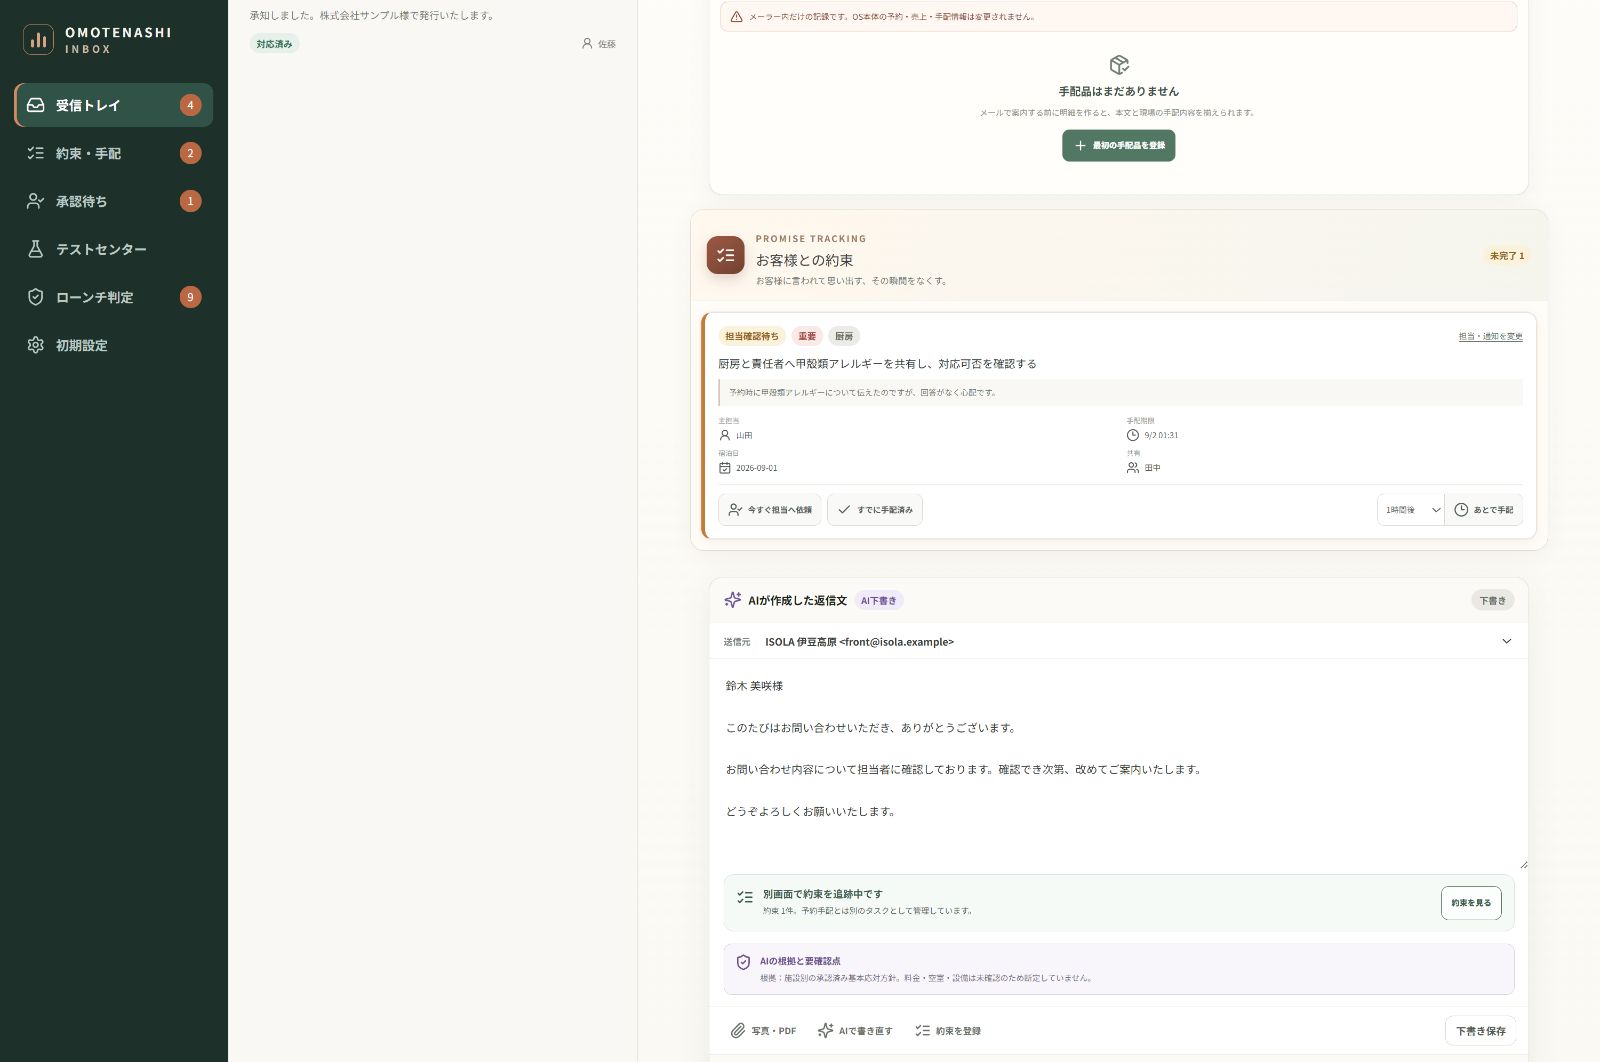1600x1062 pixels.
Task: Click 約束を登録 in the reply toolbar
Action: tap(948, 1031)
